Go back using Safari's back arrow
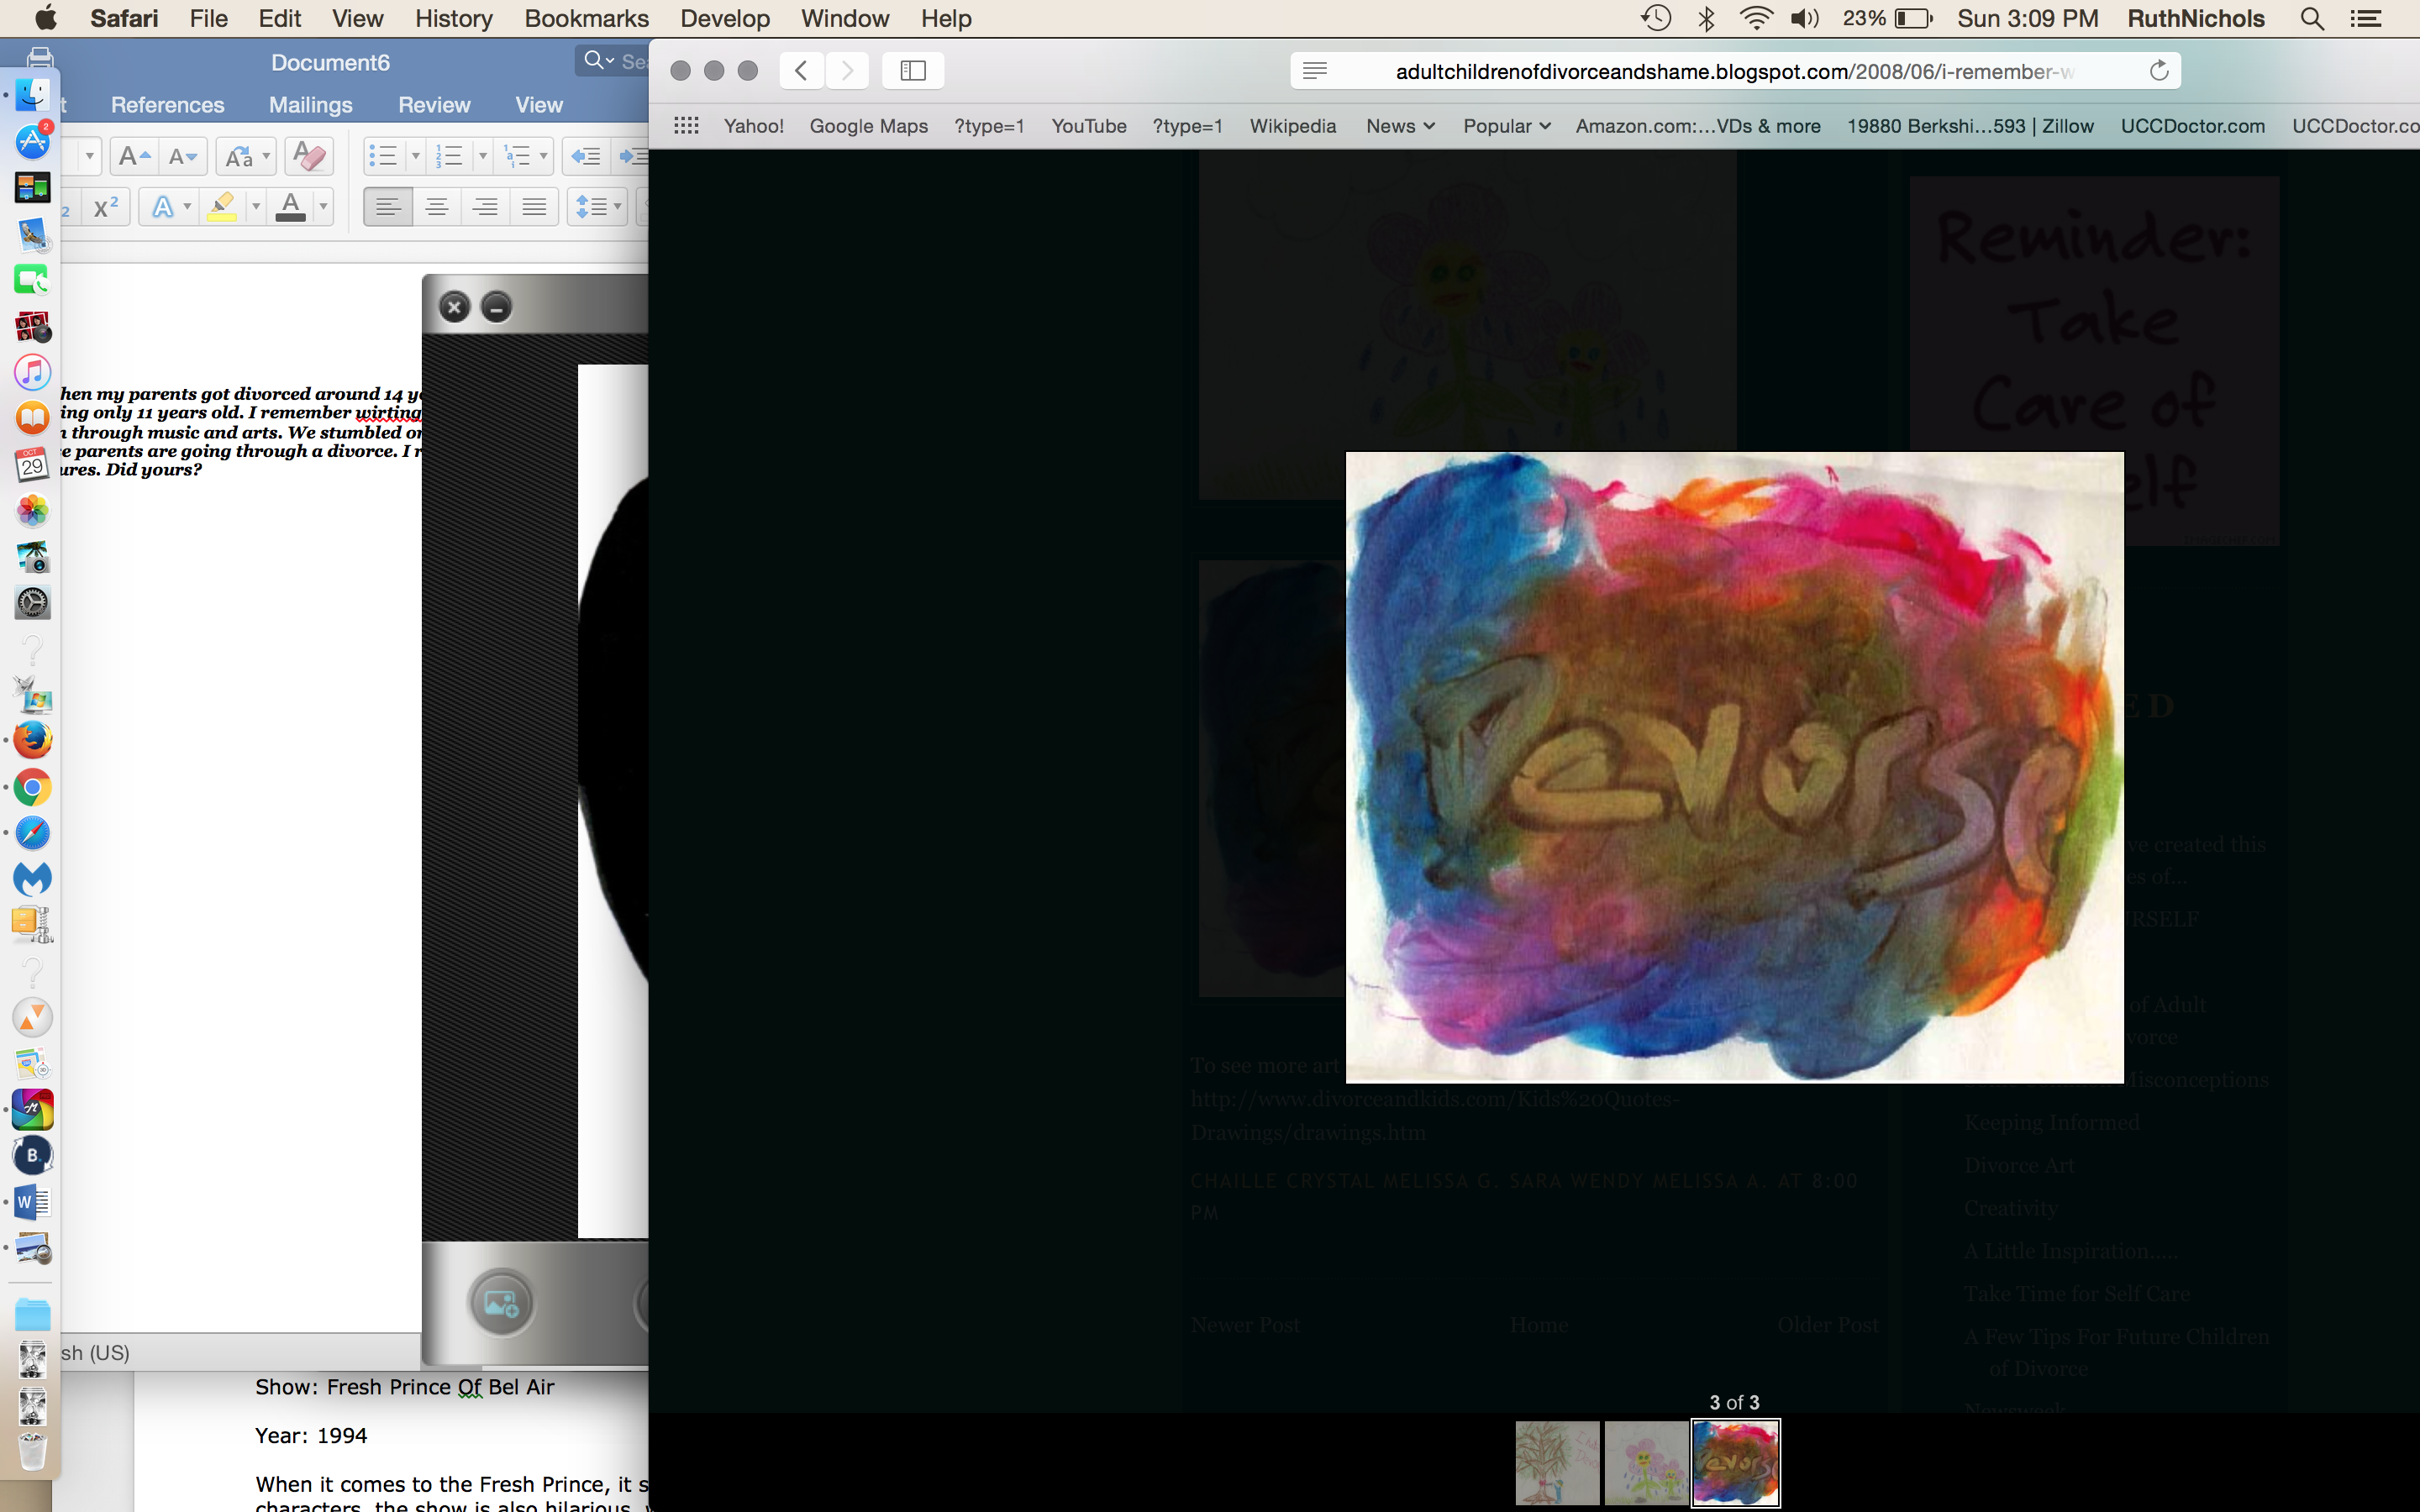 (801, 70)
